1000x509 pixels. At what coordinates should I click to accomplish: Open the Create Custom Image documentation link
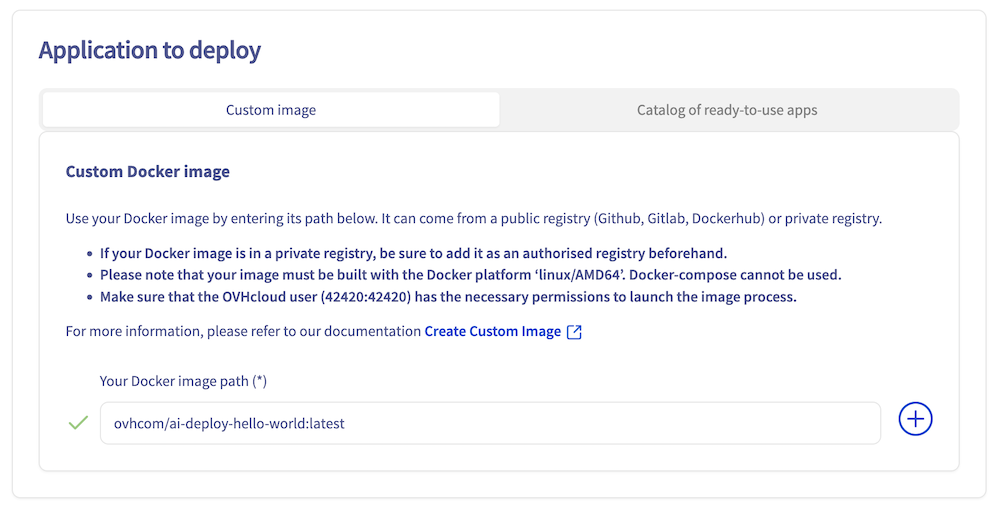click(x=492, y=332)
